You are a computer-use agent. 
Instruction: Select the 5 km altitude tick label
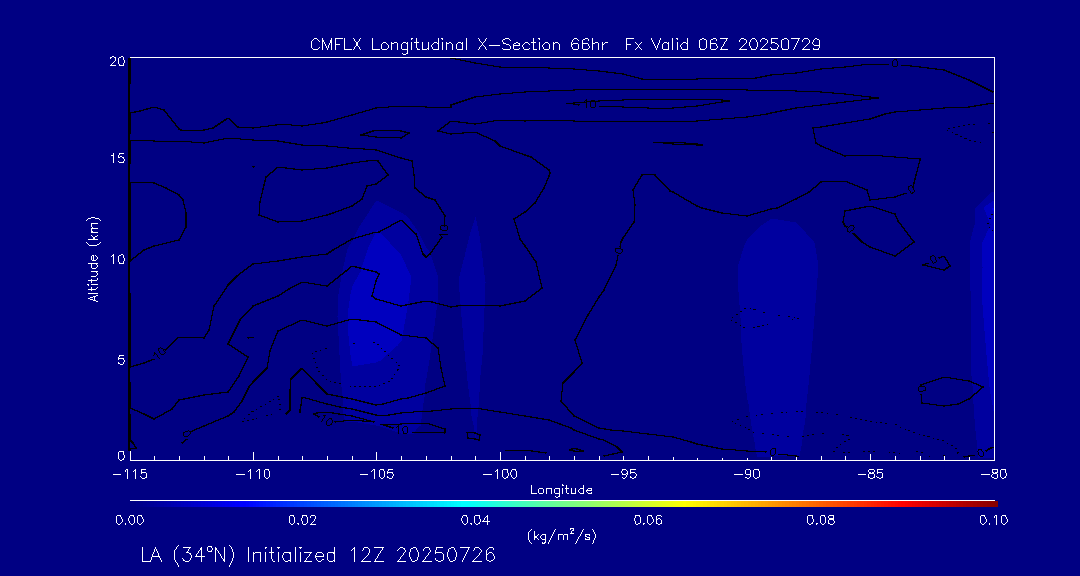[119, 358]
